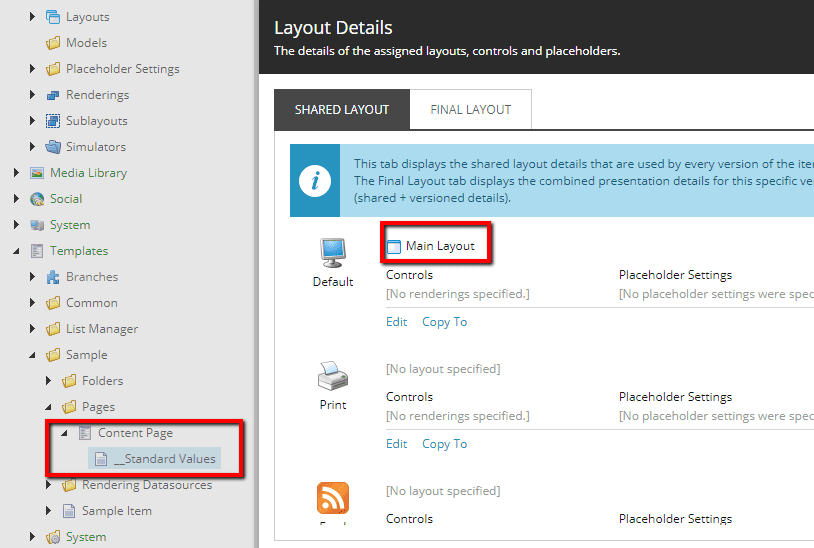Expand the Rendering Datasources folder
814x548 pixels.
click(x=49, y=485)
